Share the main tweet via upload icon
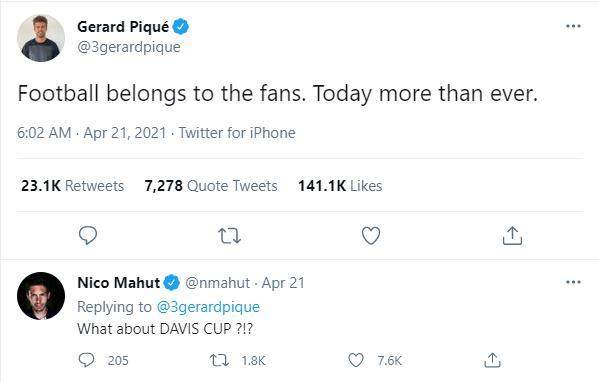The width and height of the screenshot is (599, 382). (512, 235)
